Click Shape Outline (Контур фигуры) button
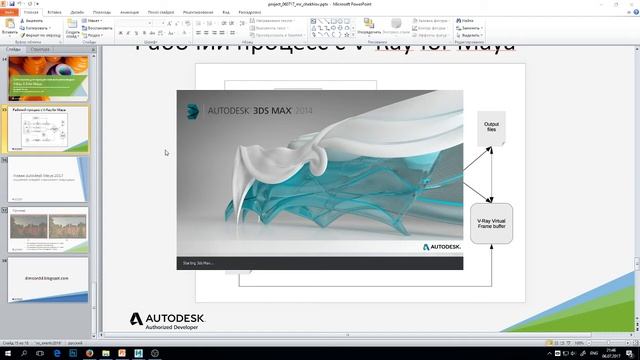The height and width of the screenshot is (360, 640). 430,28
